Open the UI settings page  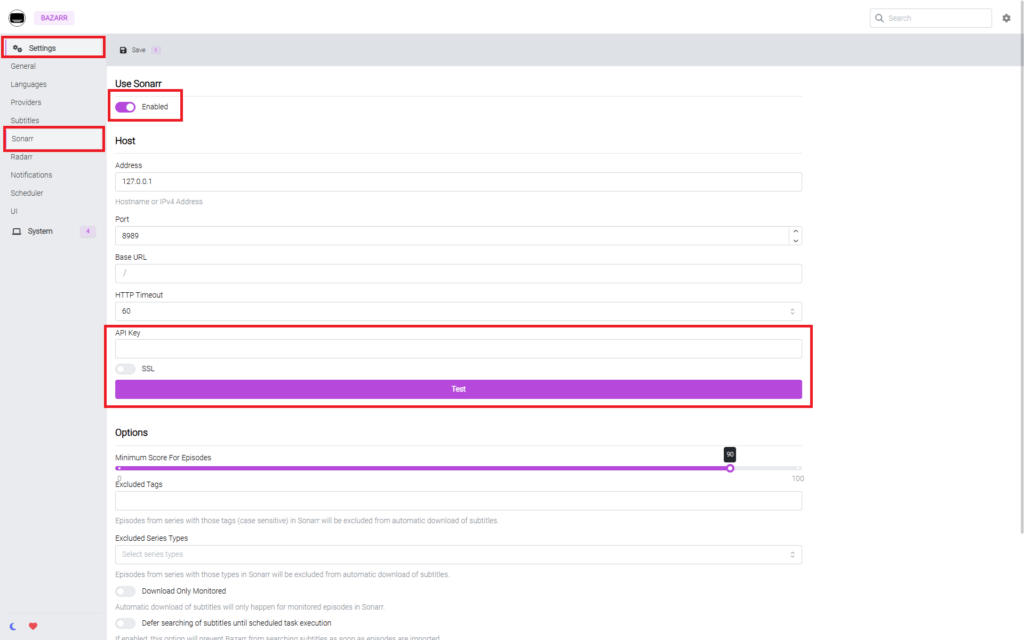pyautogui.click(x=14, y=212)
